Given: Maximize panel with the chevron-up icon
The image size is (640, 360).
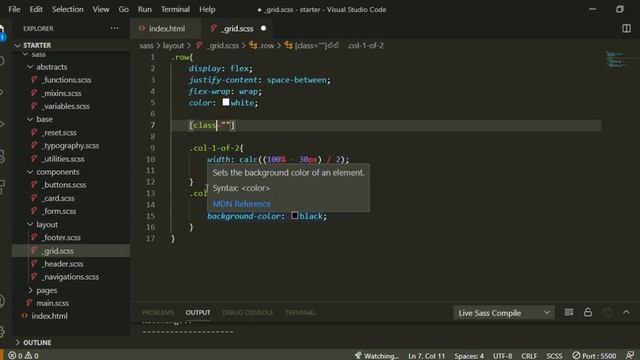Looking at the screenshot, I should click(x=626, y=313).
